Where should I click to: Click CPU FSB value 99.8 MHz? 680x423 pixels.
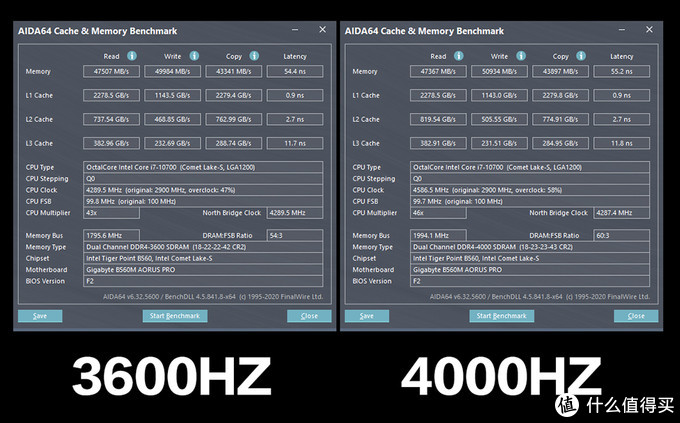point(203,201)
